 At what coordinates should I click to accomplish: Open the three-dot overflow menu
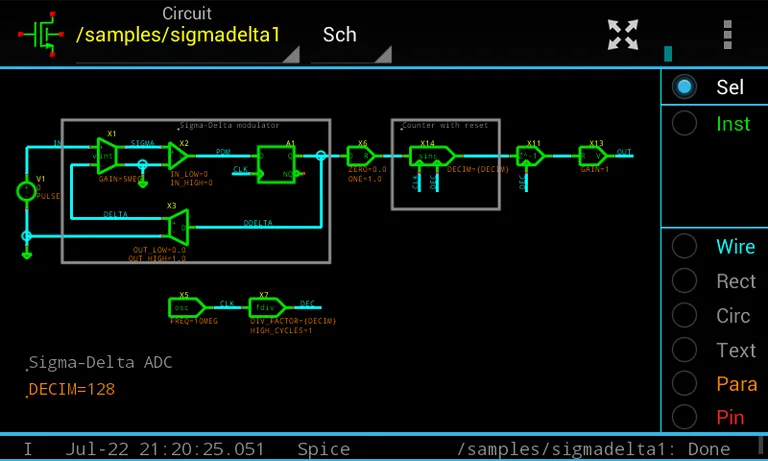727,34
